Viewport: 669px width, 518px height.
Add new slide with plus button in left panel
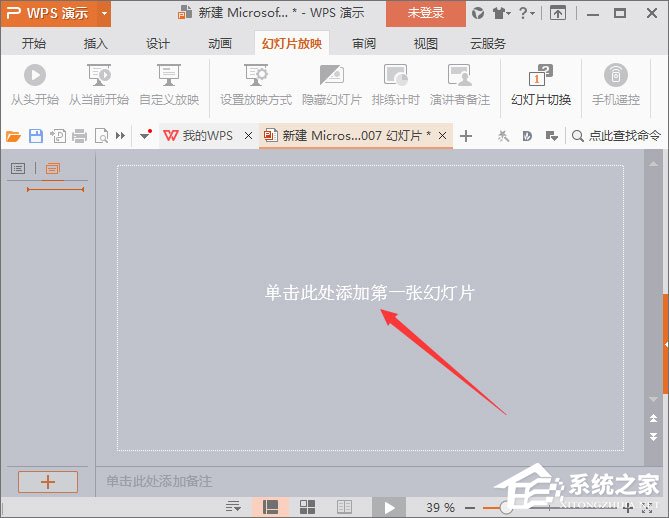click(47, 481)
